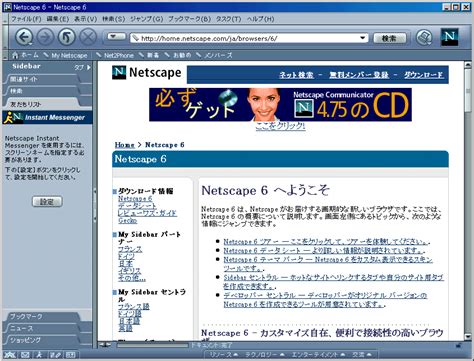Collapse the personal toolbar using its grippy

(5, 55)
